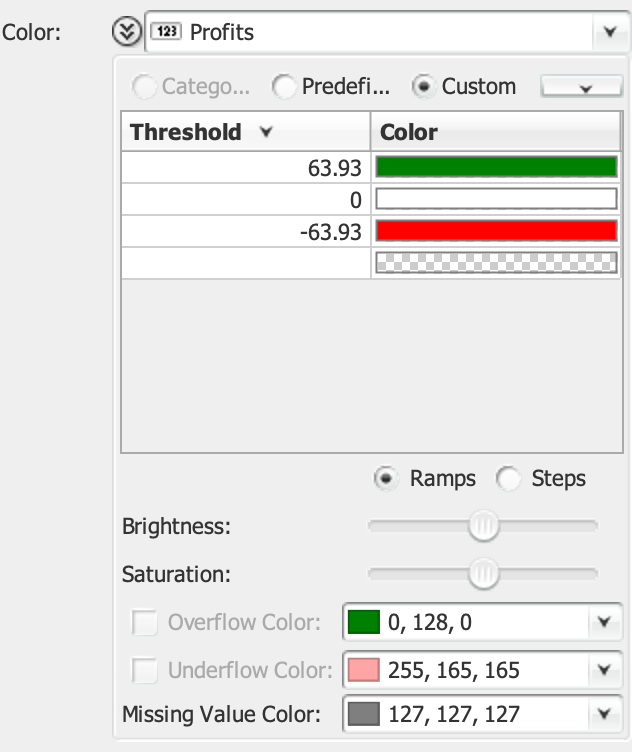632x752 pixels.
Task: Click the green color bar for 63.93
Action: pos(495,167)
